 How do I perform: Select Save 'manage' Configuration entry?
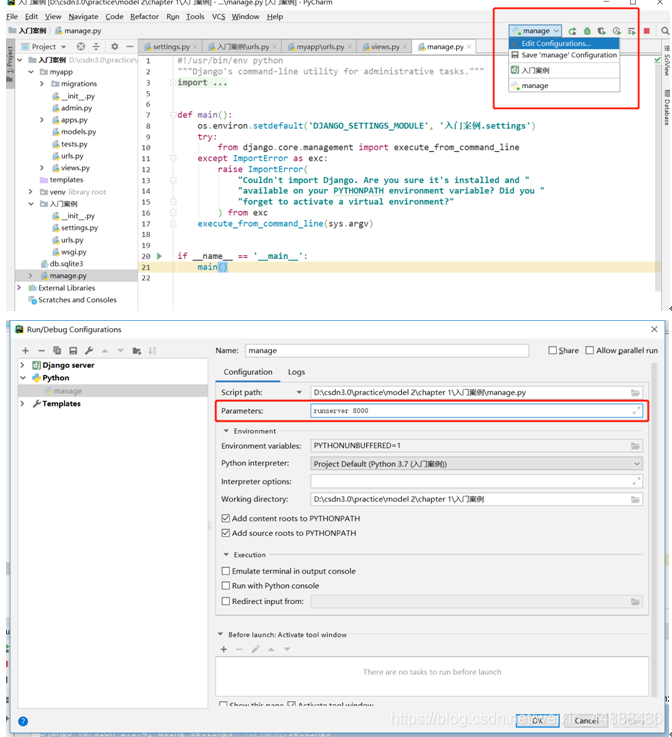click(x=564, y=55)
